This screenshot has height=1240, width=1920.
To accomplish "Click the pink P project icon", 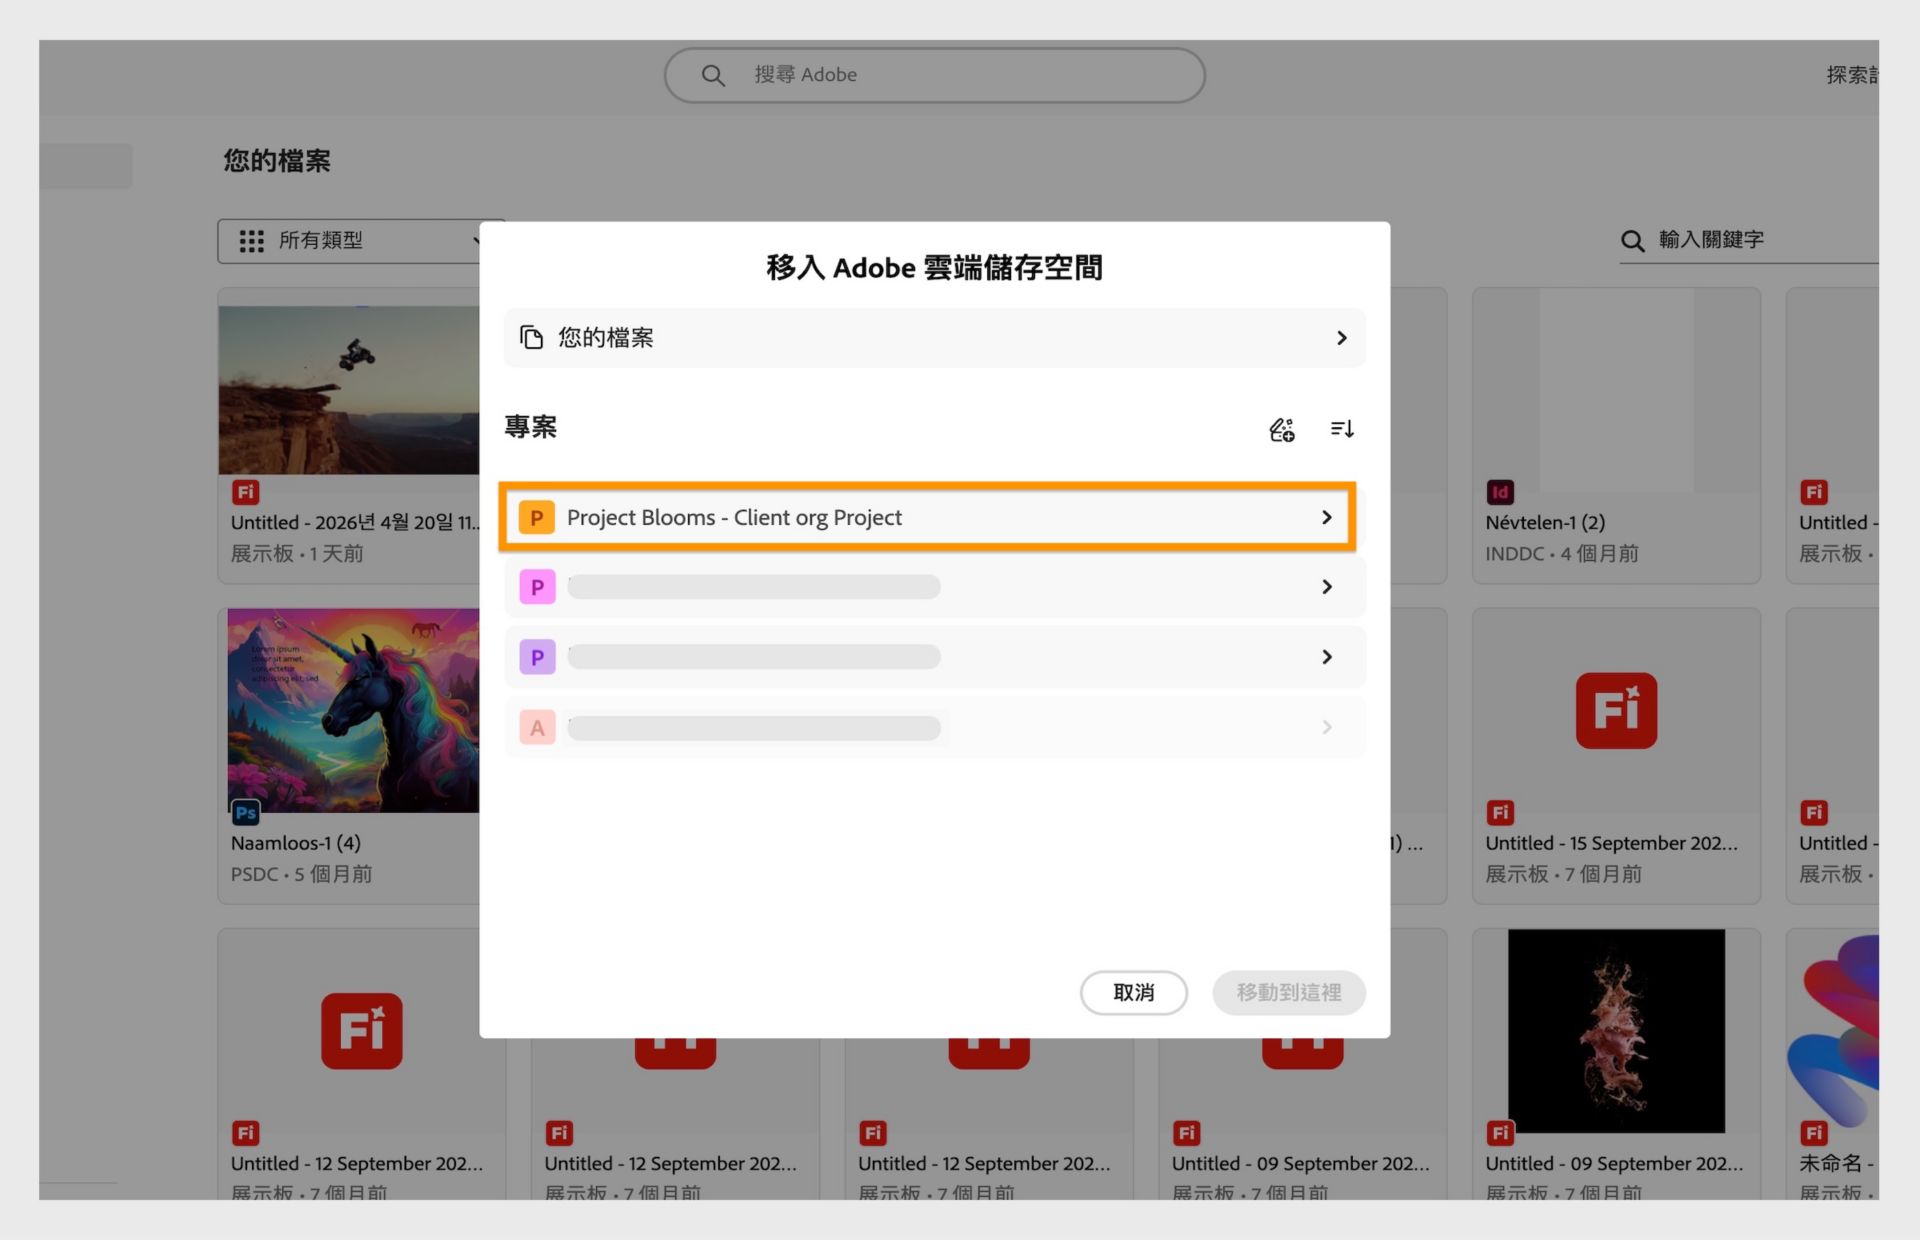I will [x=537, y=587].
